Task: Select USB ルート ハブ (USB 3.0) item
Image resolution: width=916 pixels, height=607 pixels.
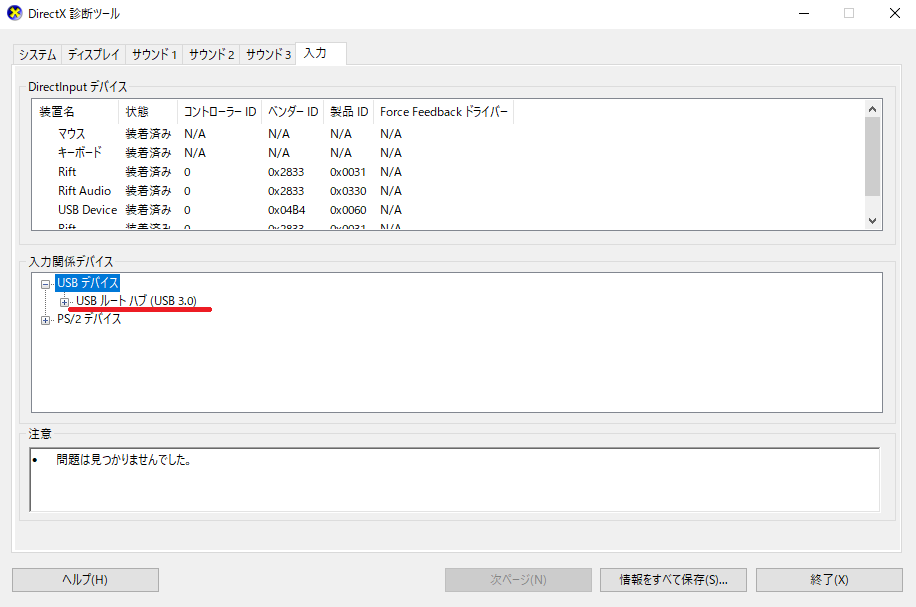Action: tap(136, 301)
